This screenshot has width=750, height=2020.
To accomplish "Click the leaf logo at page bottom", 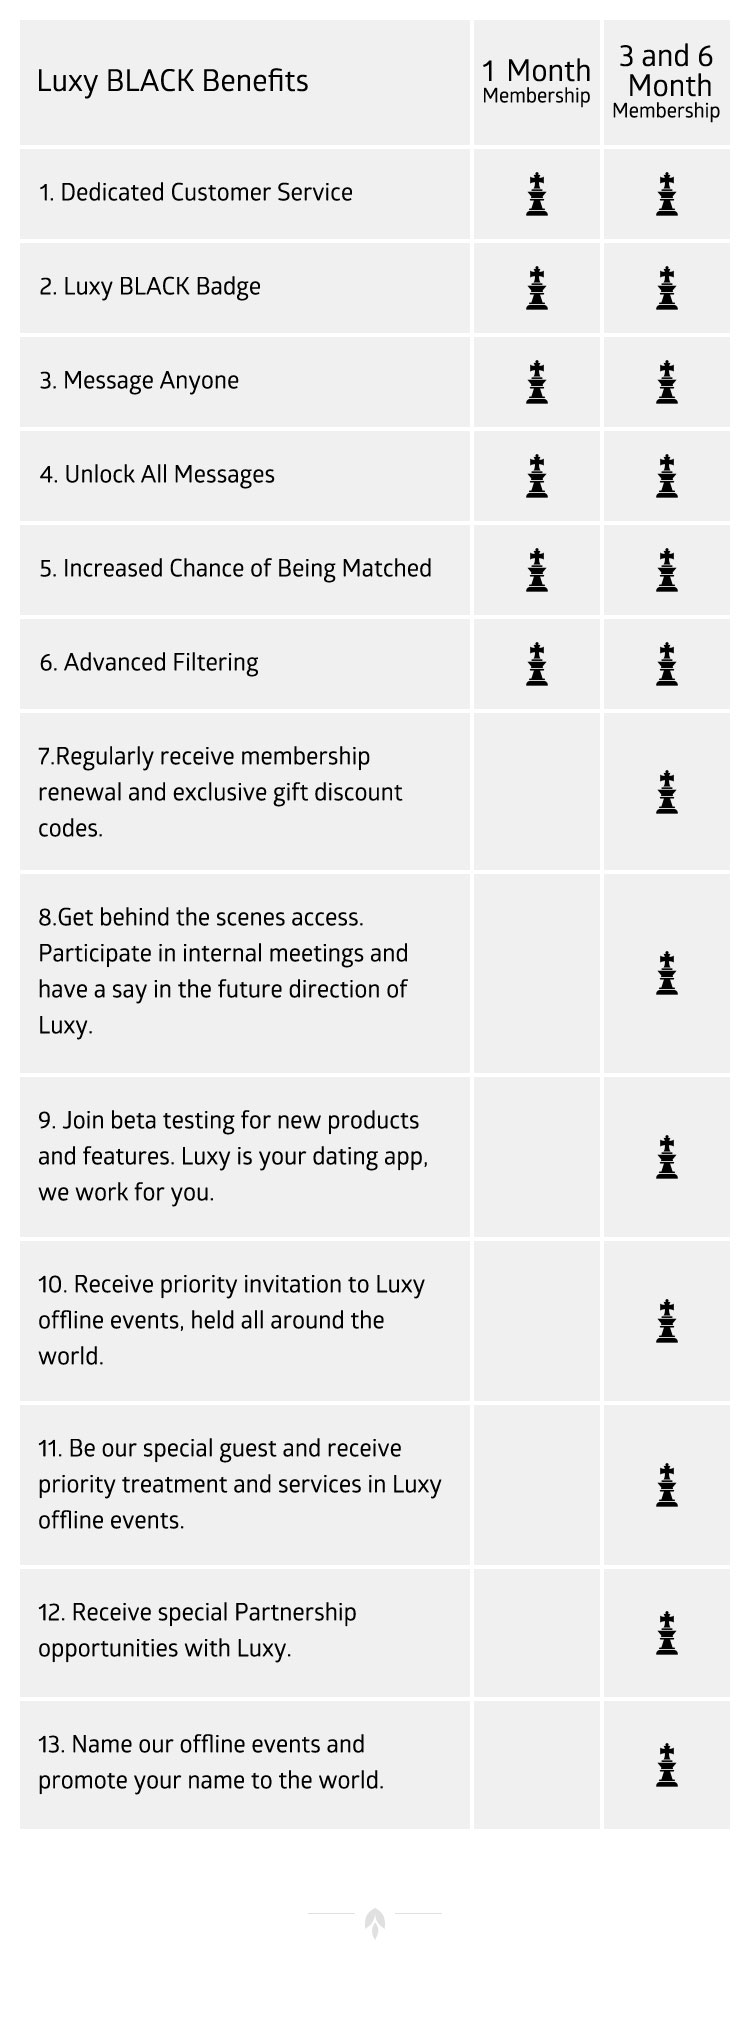I will (x=375, y=1923).
